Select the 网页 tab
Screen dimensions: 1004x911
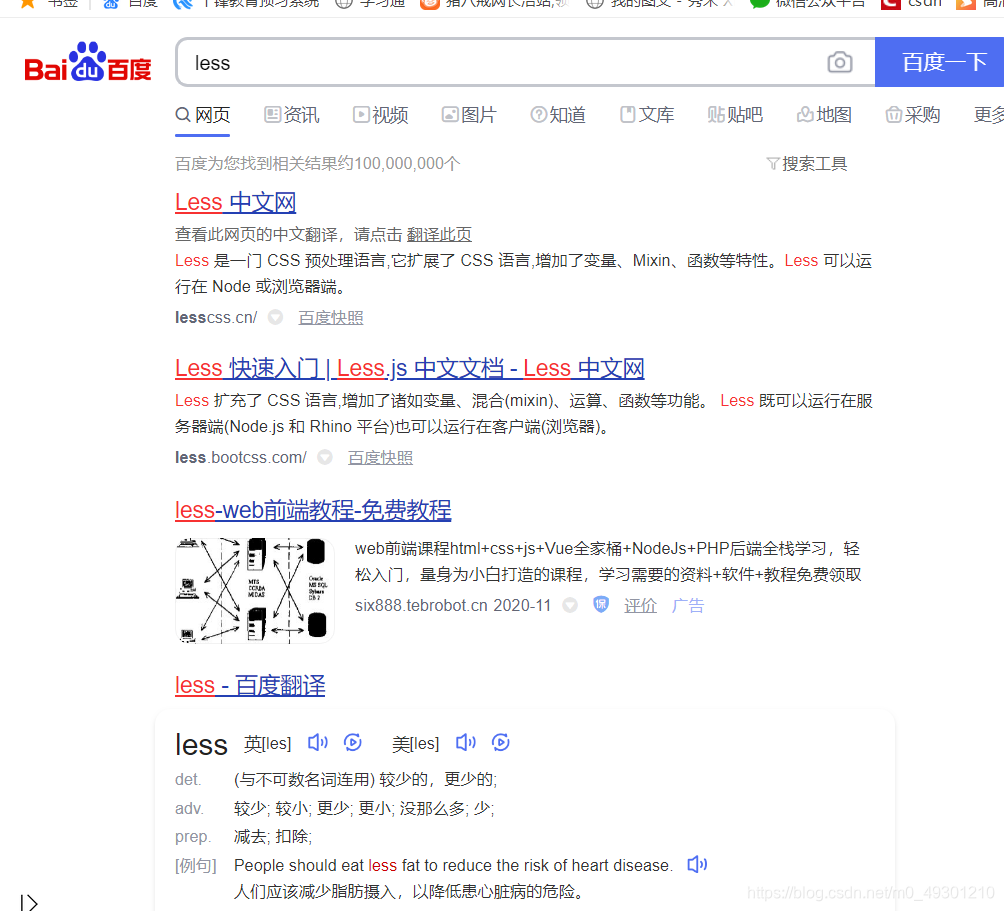[x=202, y=115]
